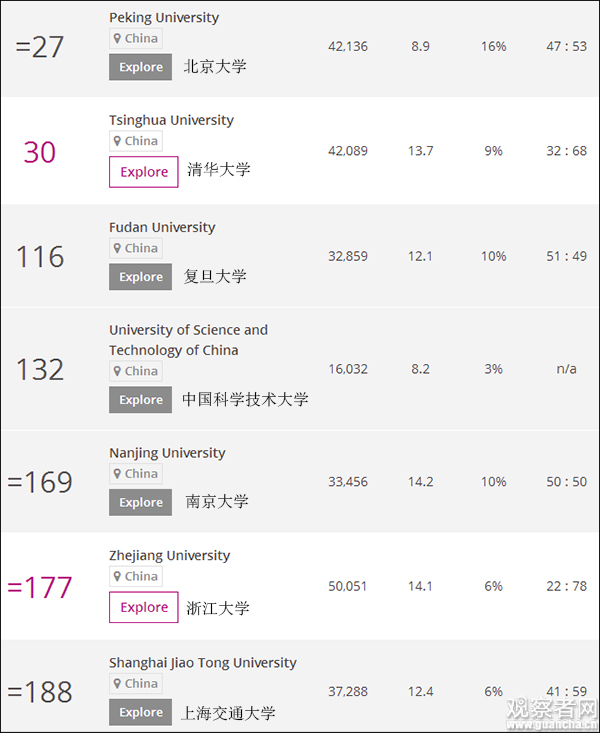Click the Peking University name link
This screenshot has height=733, width=600.
click(164, 18)
